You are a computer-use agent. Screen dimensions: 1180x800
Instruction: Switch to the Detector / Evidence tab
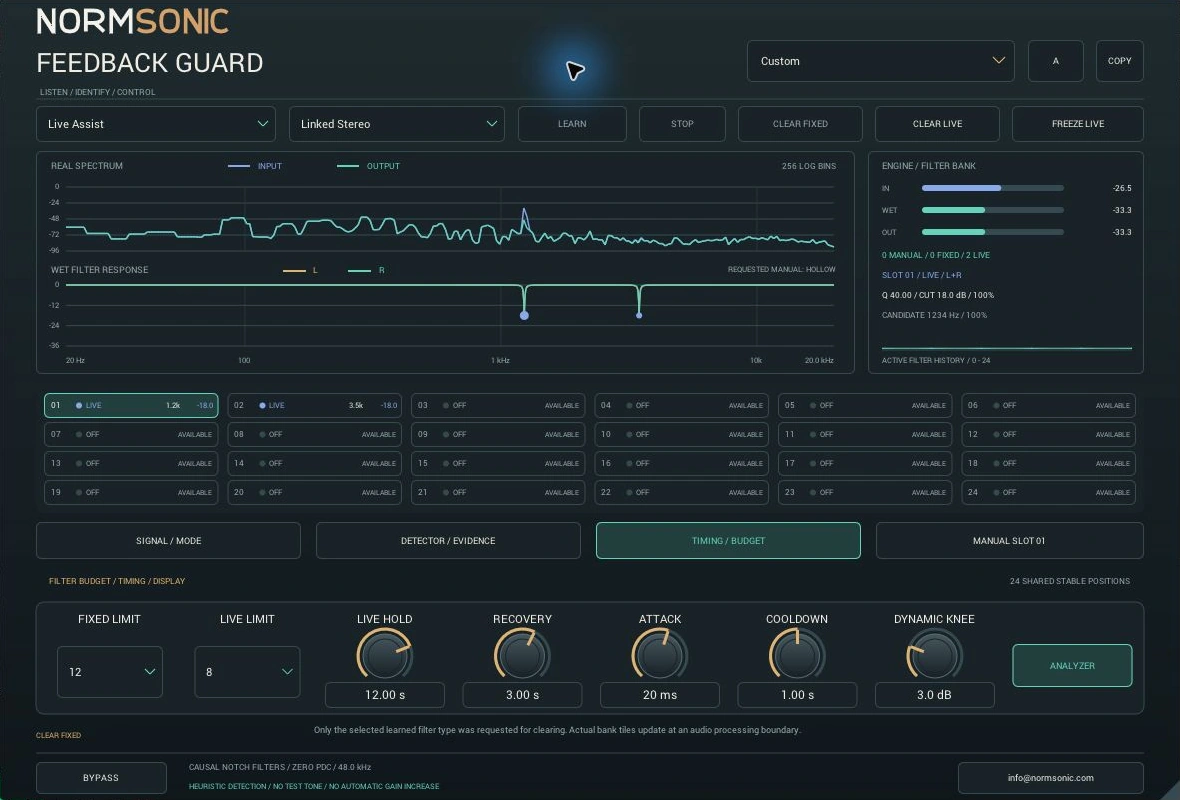point(448,540)
